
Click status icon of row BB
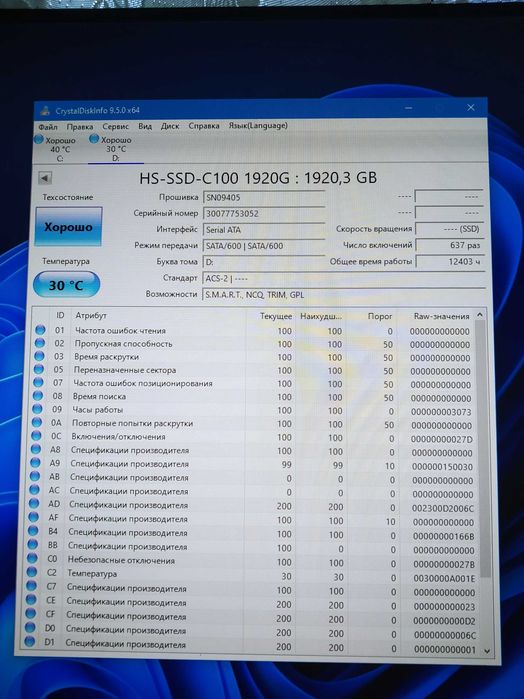click(33, 544)
